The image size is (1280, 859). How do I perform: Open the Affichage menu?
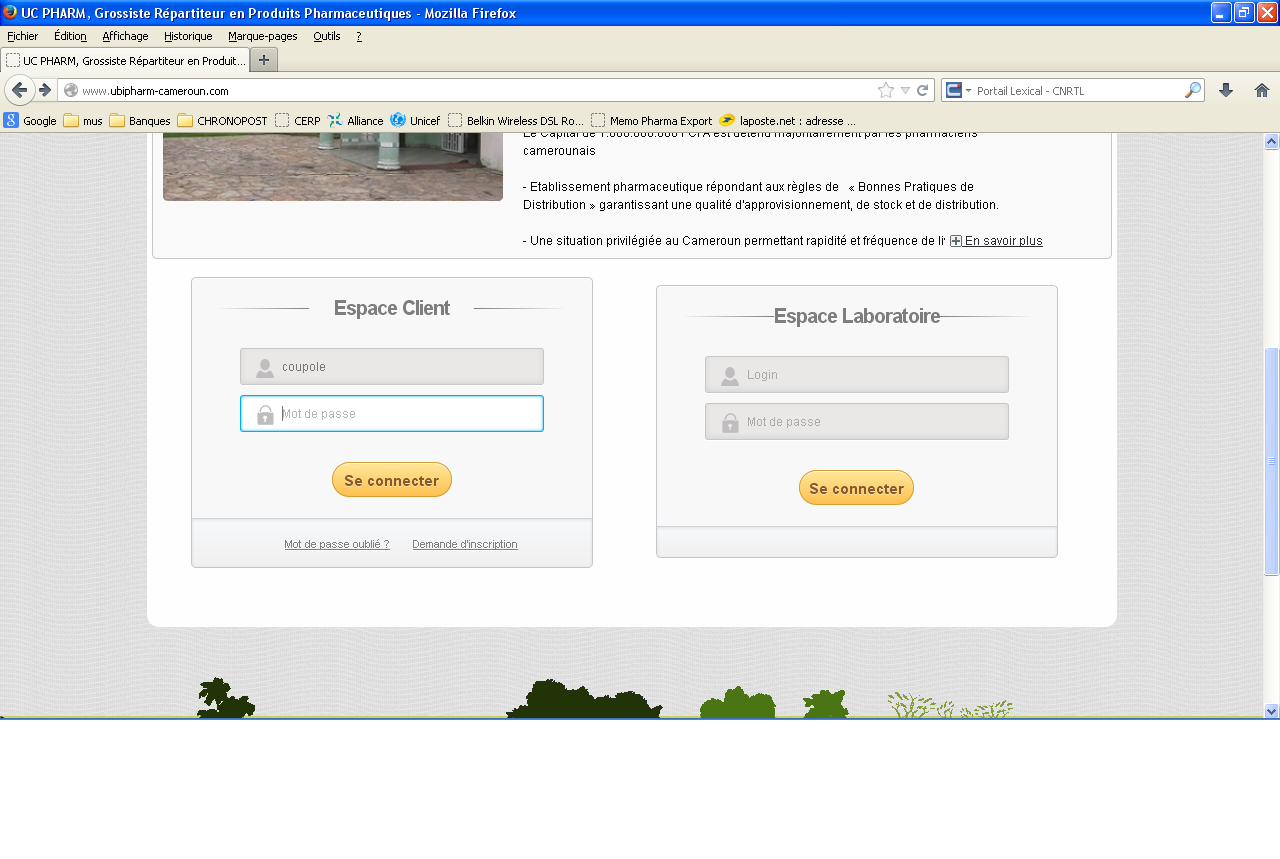(125, 36)
